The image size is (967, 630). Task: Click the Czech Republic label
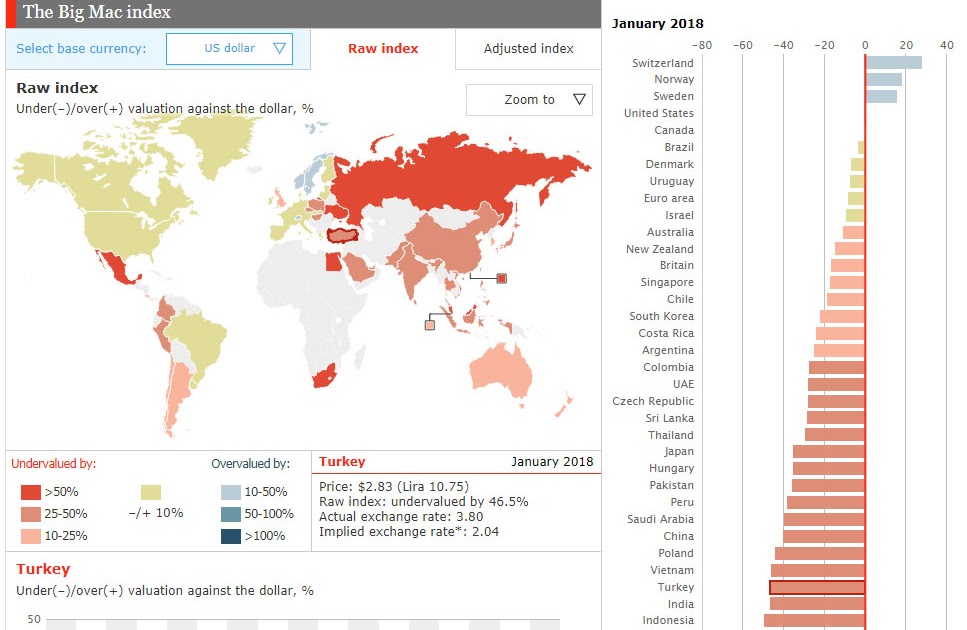652,401
